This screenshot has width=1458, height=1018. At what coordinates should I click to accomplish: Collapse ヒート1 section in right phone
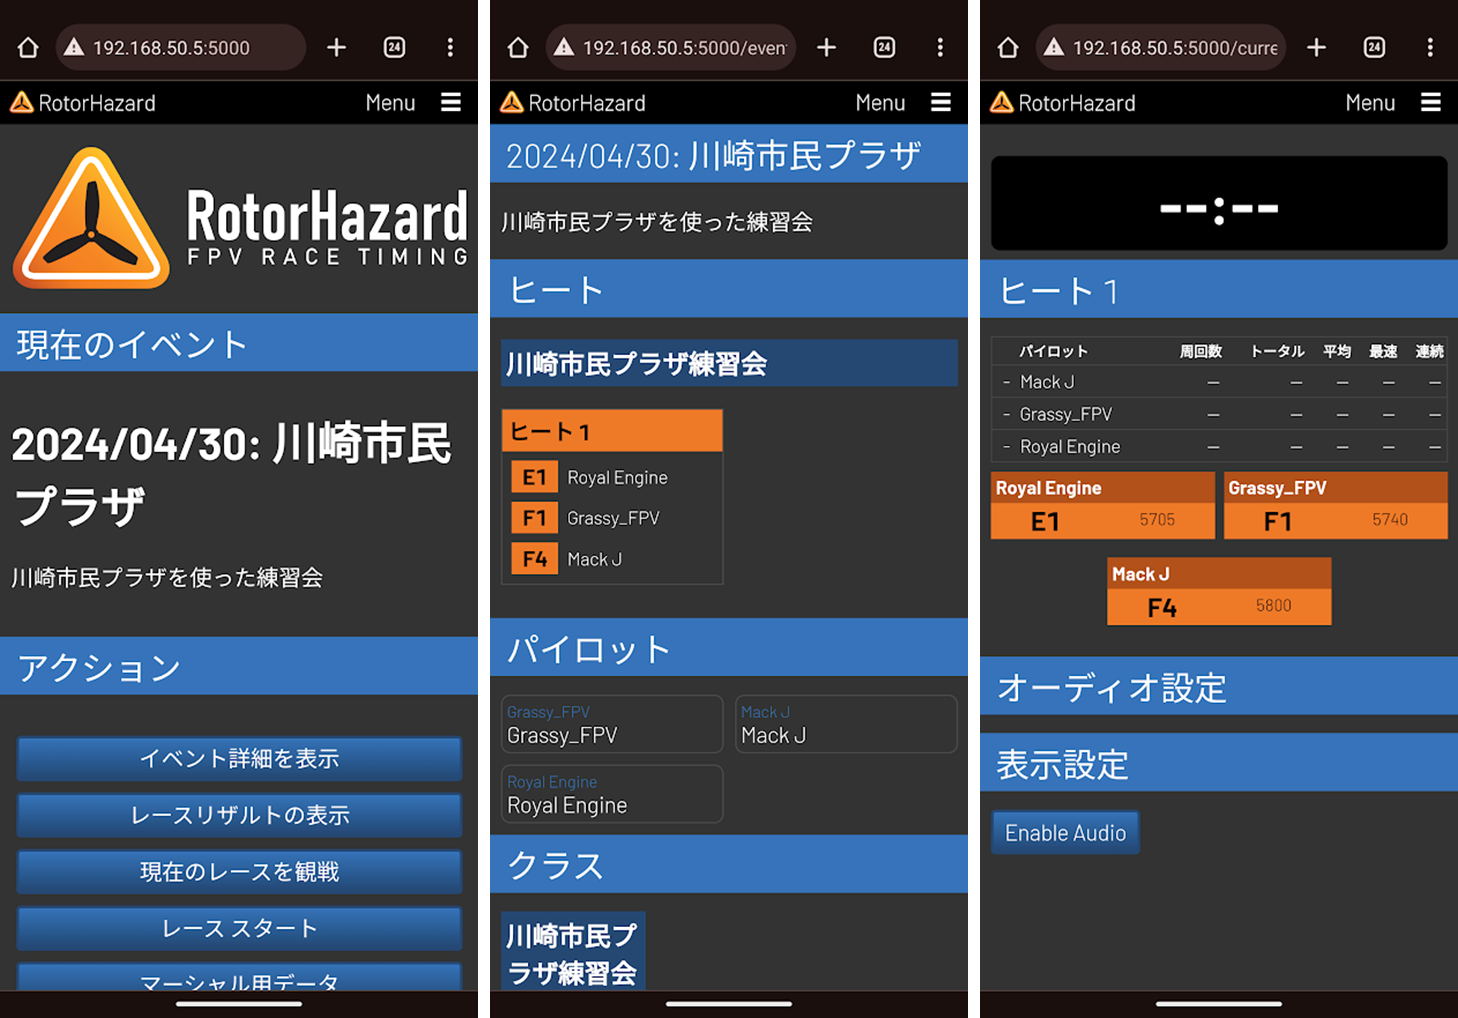click(x=1219, y=290)
